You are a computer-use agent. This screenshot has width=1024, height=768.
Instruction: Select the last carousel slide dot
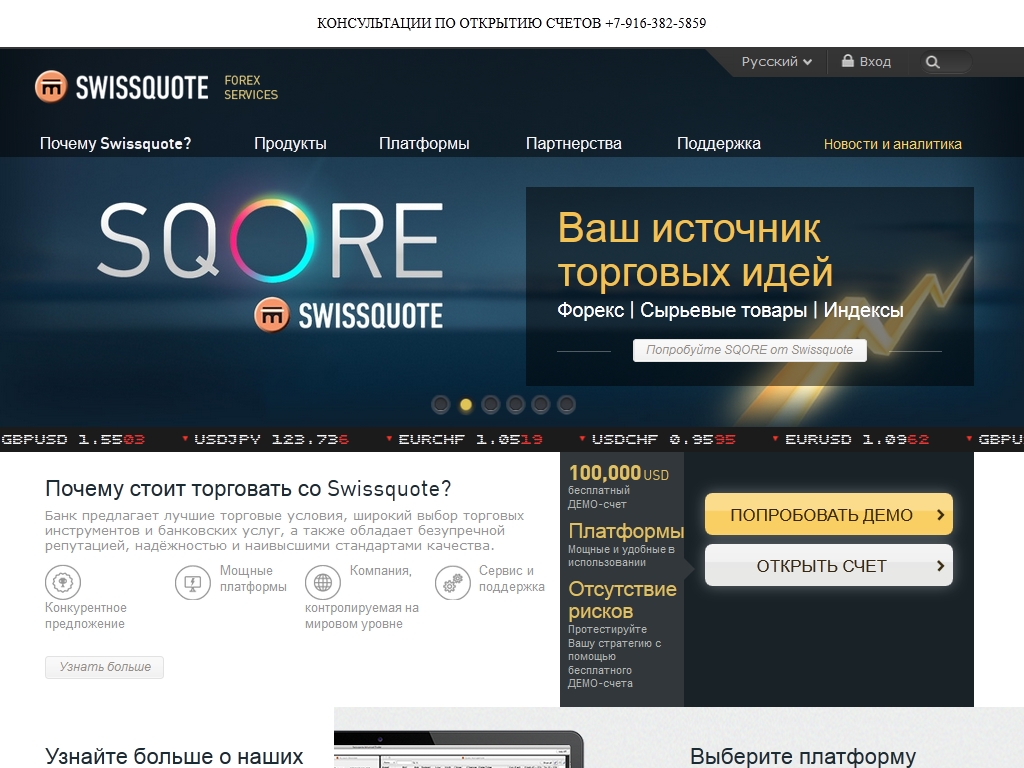click(x=566, y=404)
